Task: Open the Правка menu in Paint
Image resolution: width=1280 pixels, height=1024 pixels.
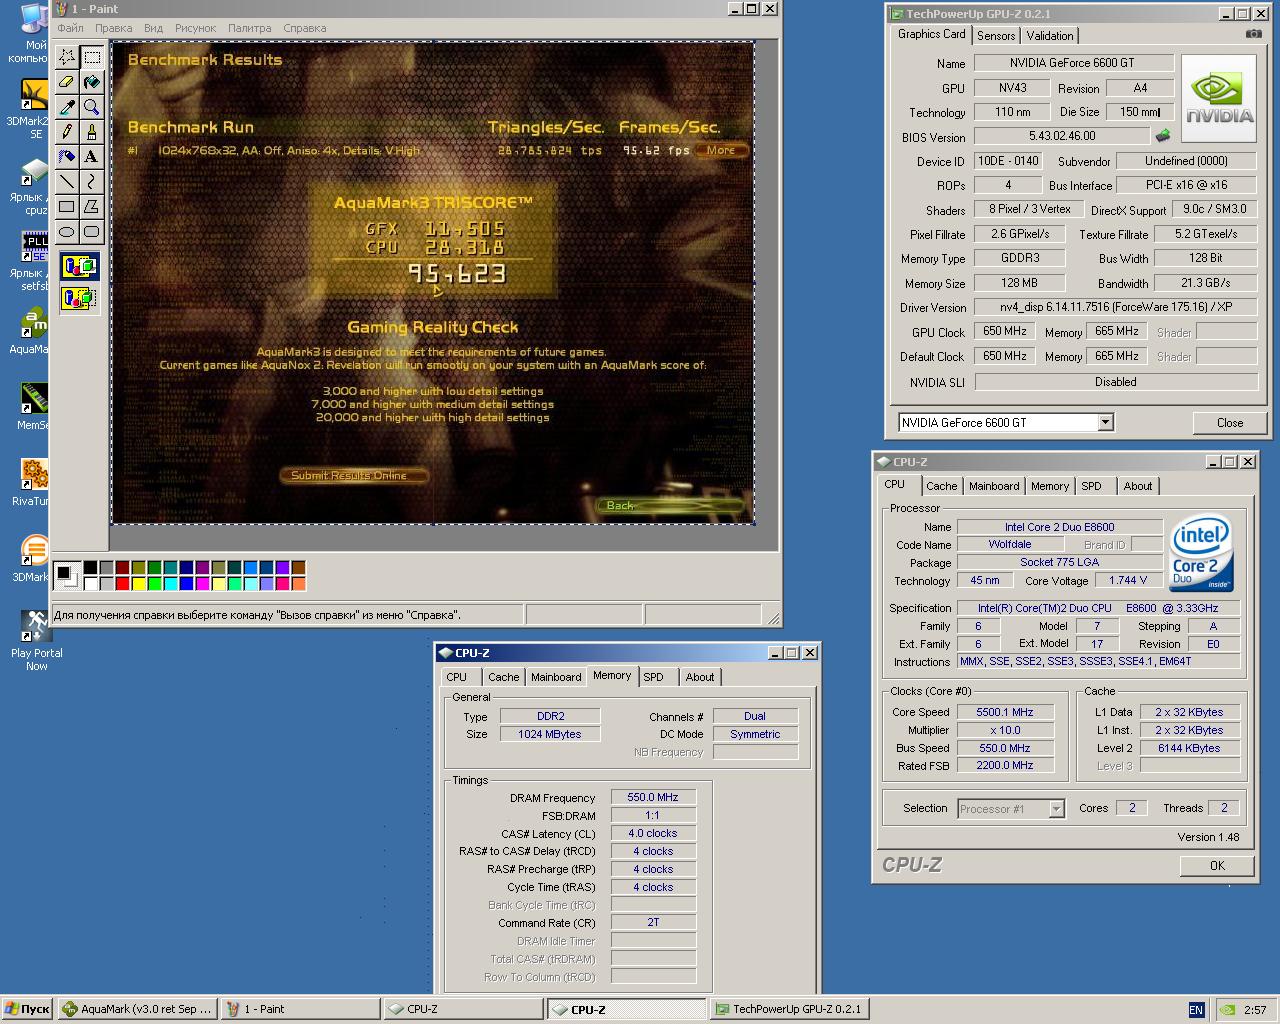Action: (113, 28)
